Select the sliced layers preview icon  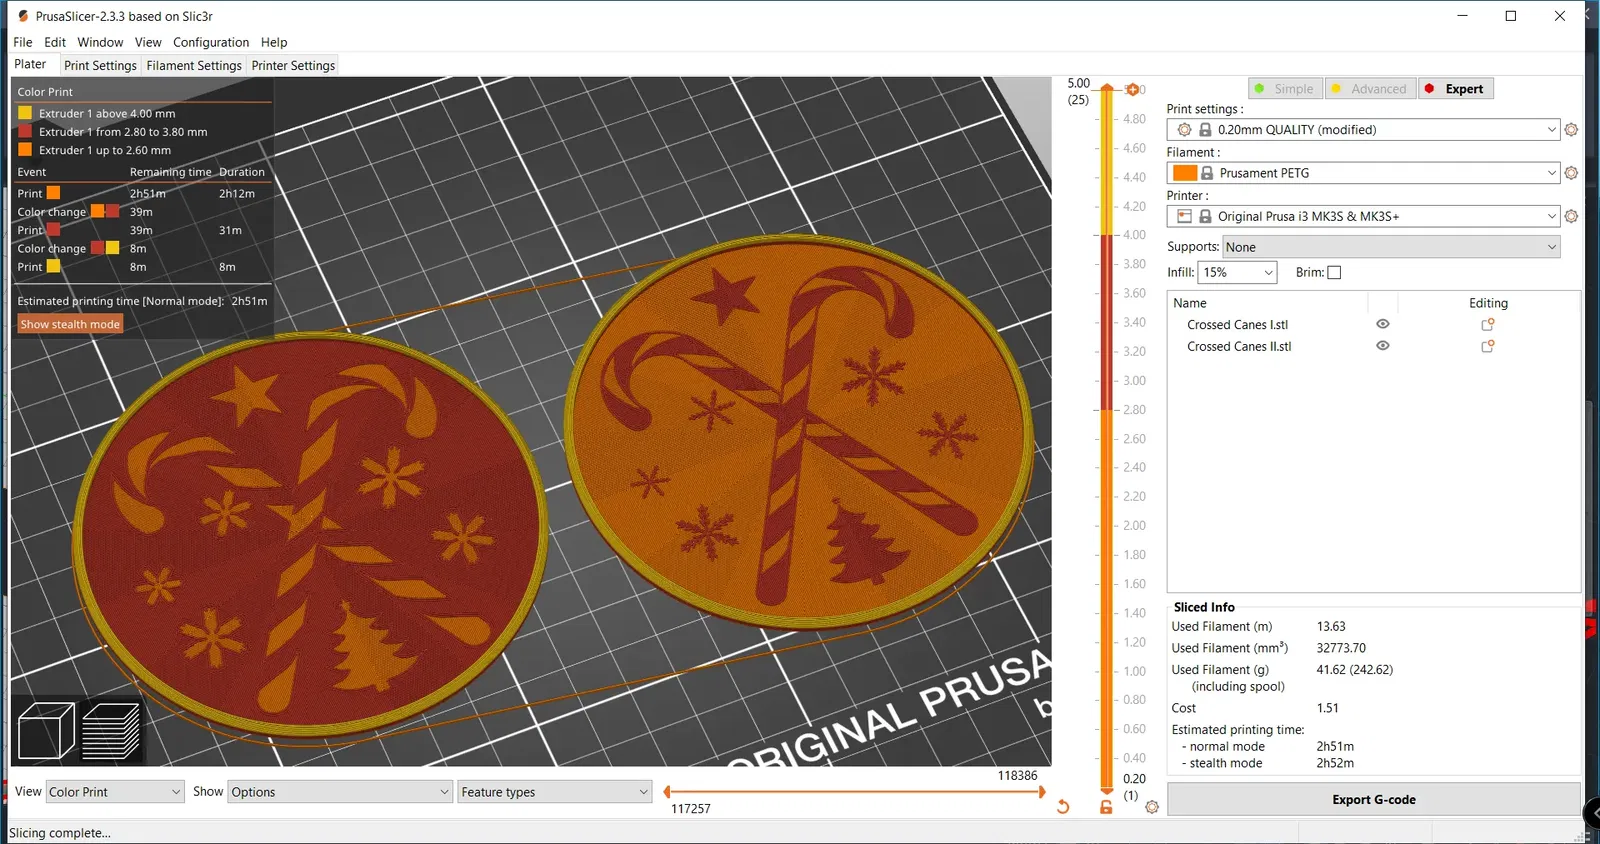click(x=111, y=731)
